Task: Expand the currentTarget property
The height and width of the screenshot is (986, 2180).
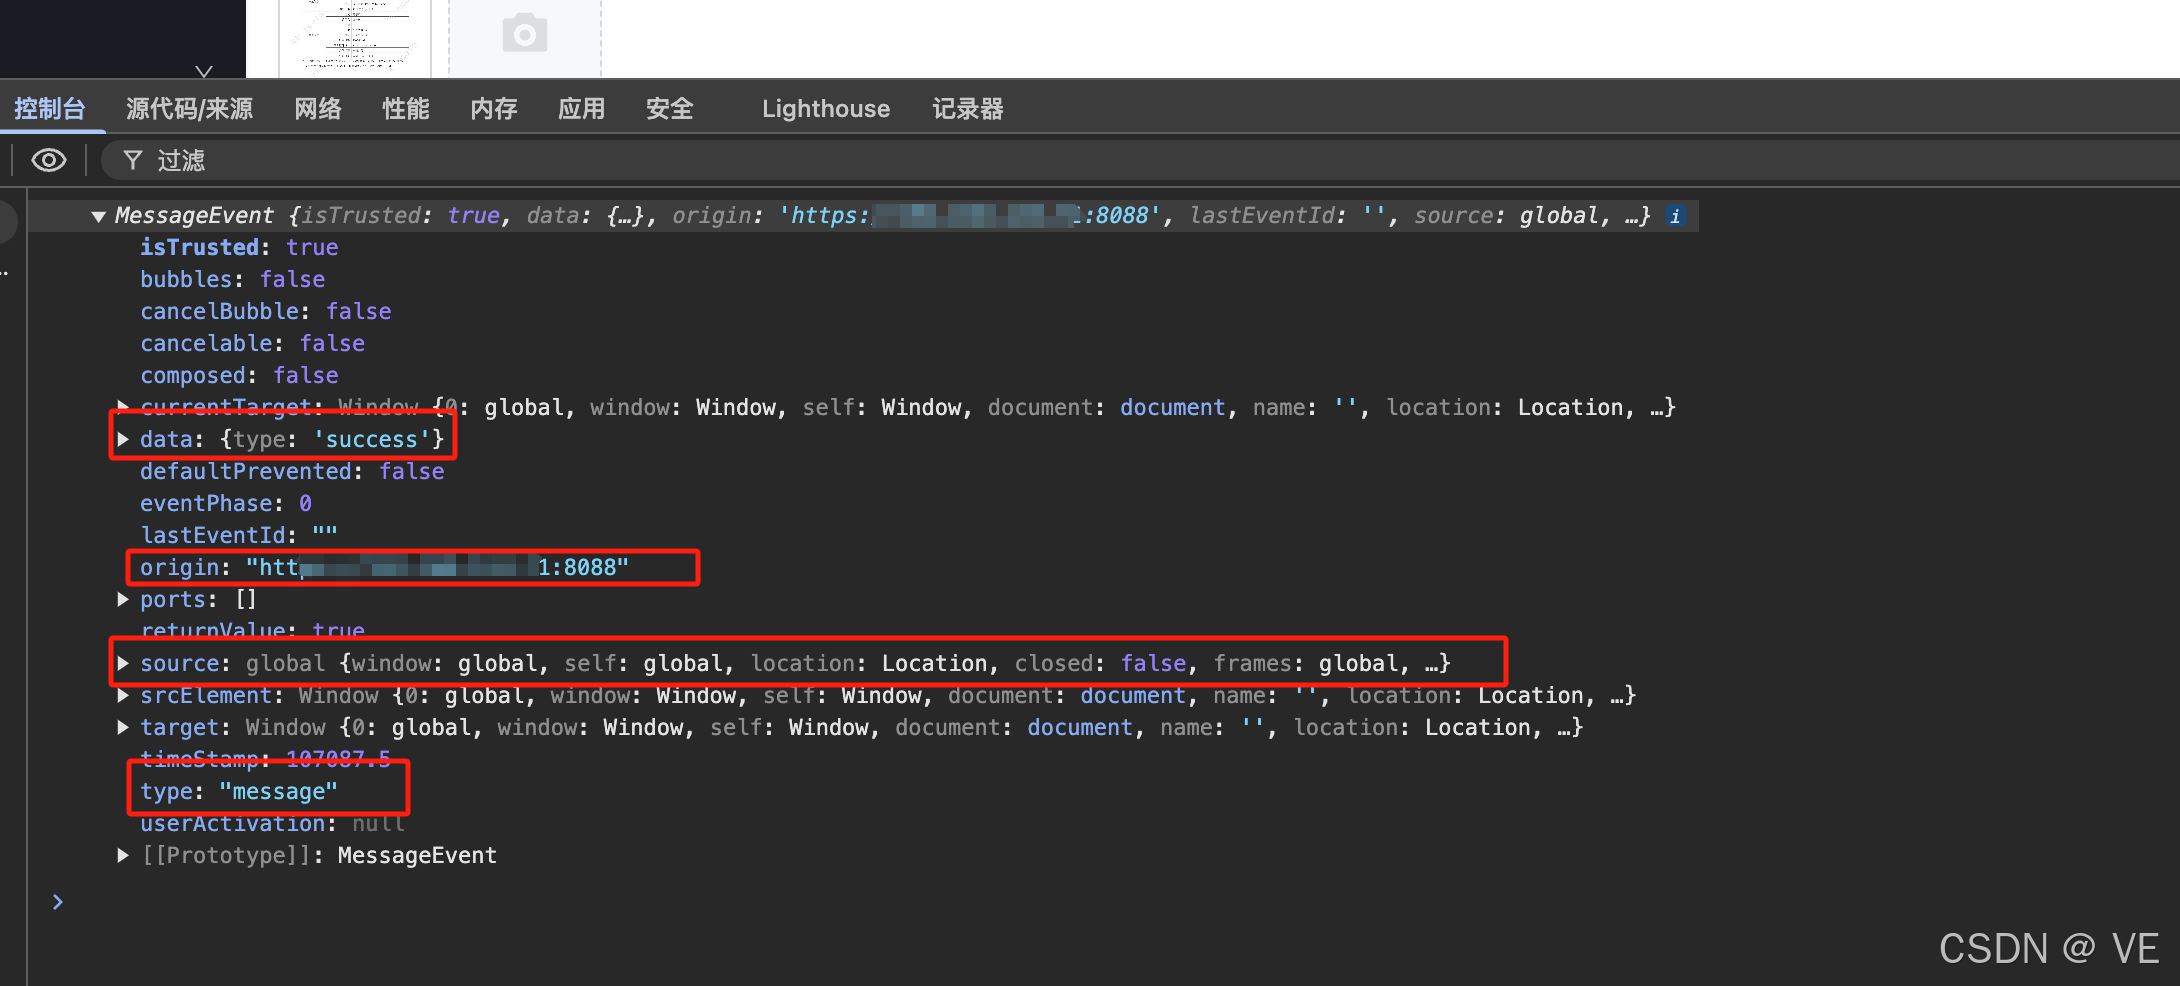Action: 122,407
